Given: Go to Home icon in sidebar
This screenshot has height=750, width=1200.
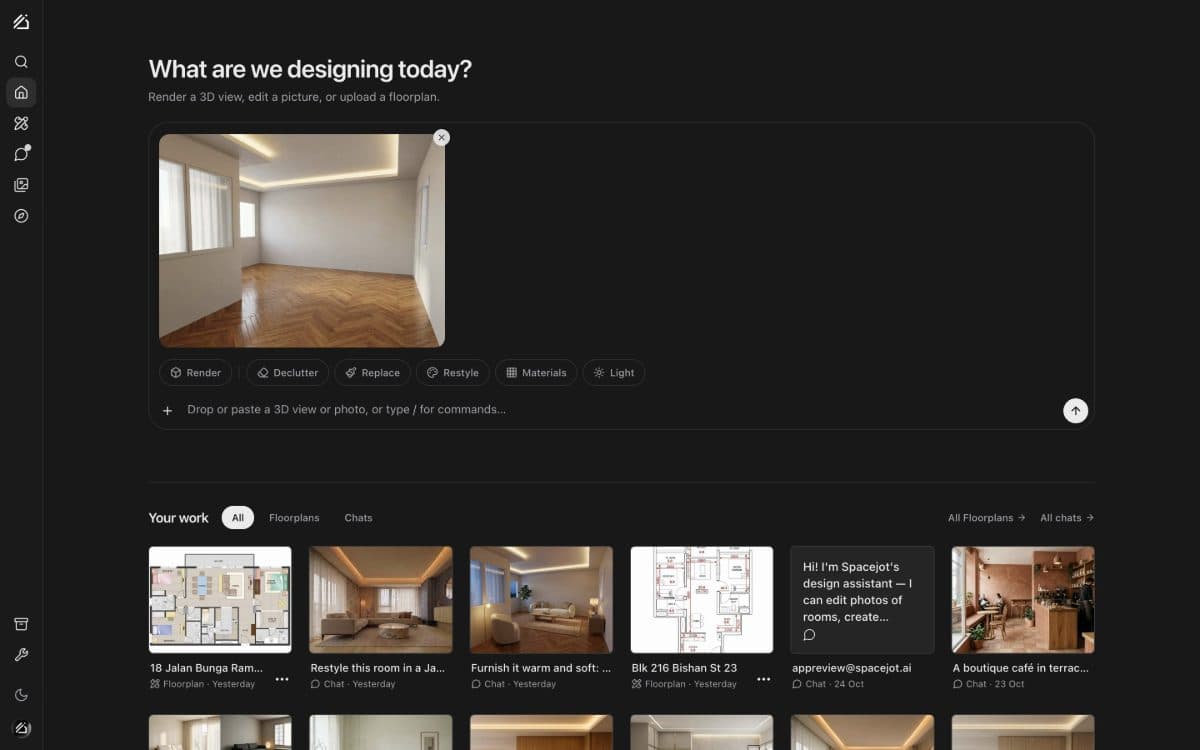Looking at the screenshot, I should (x=21, y=93).
